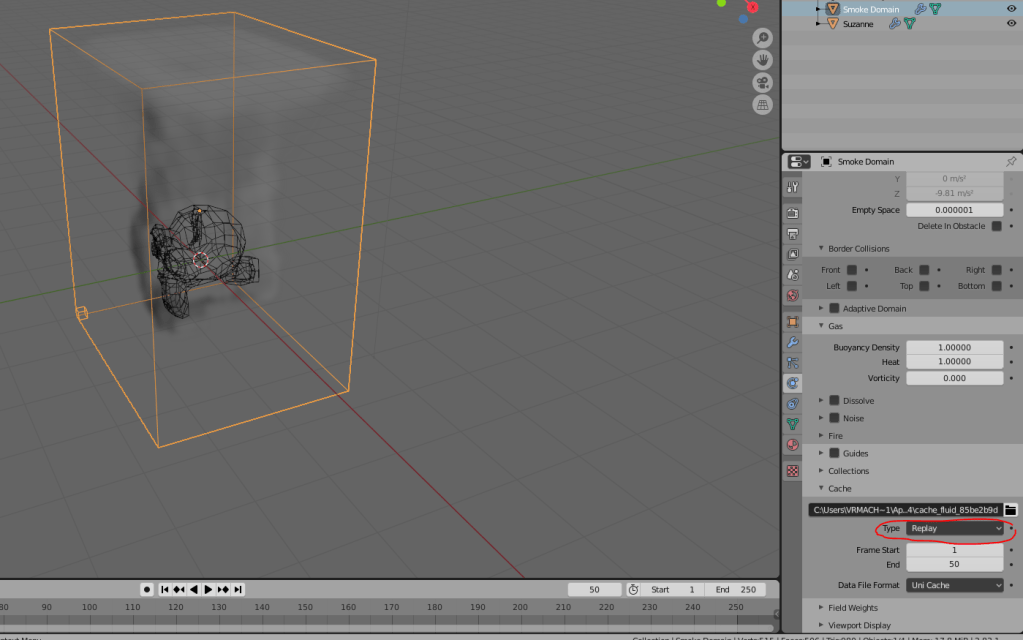This screenshot has height=640, width=1023.
Task: Click the pan view hand icon
Action: pyautogui.click(x=763, y=60)
